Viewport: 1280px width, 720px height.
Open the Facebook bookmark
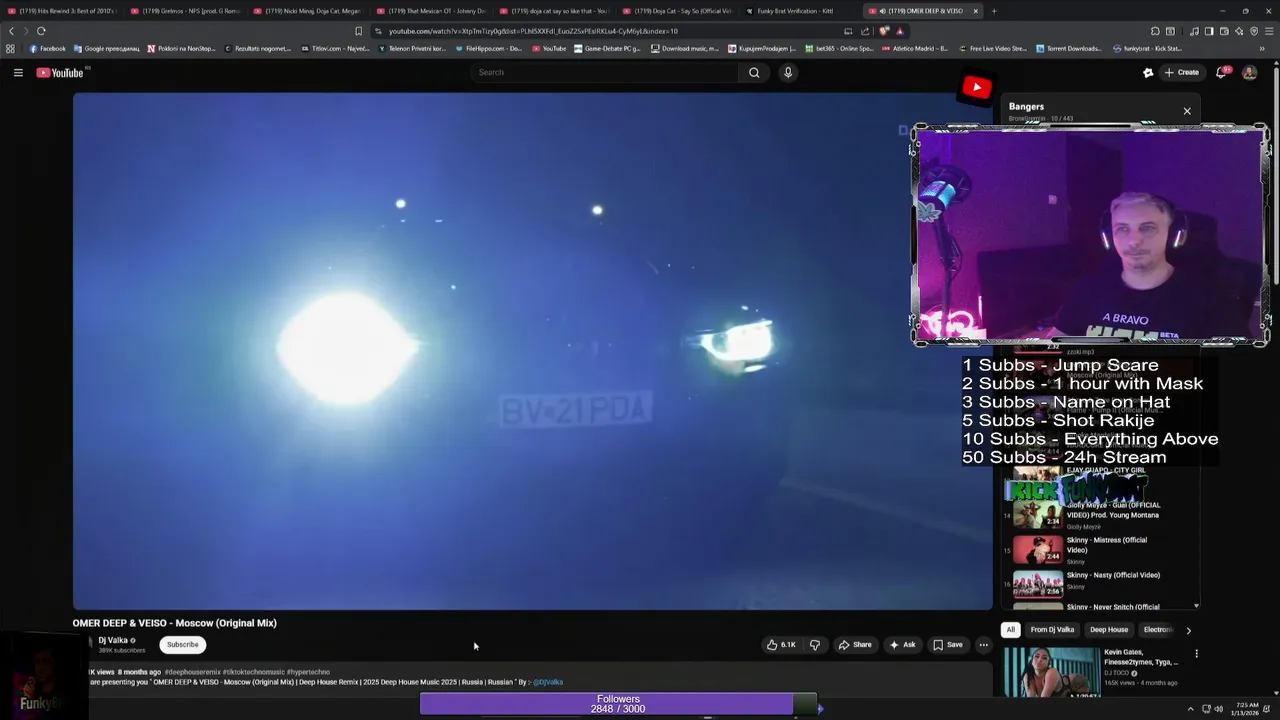(x=47, y=48)
